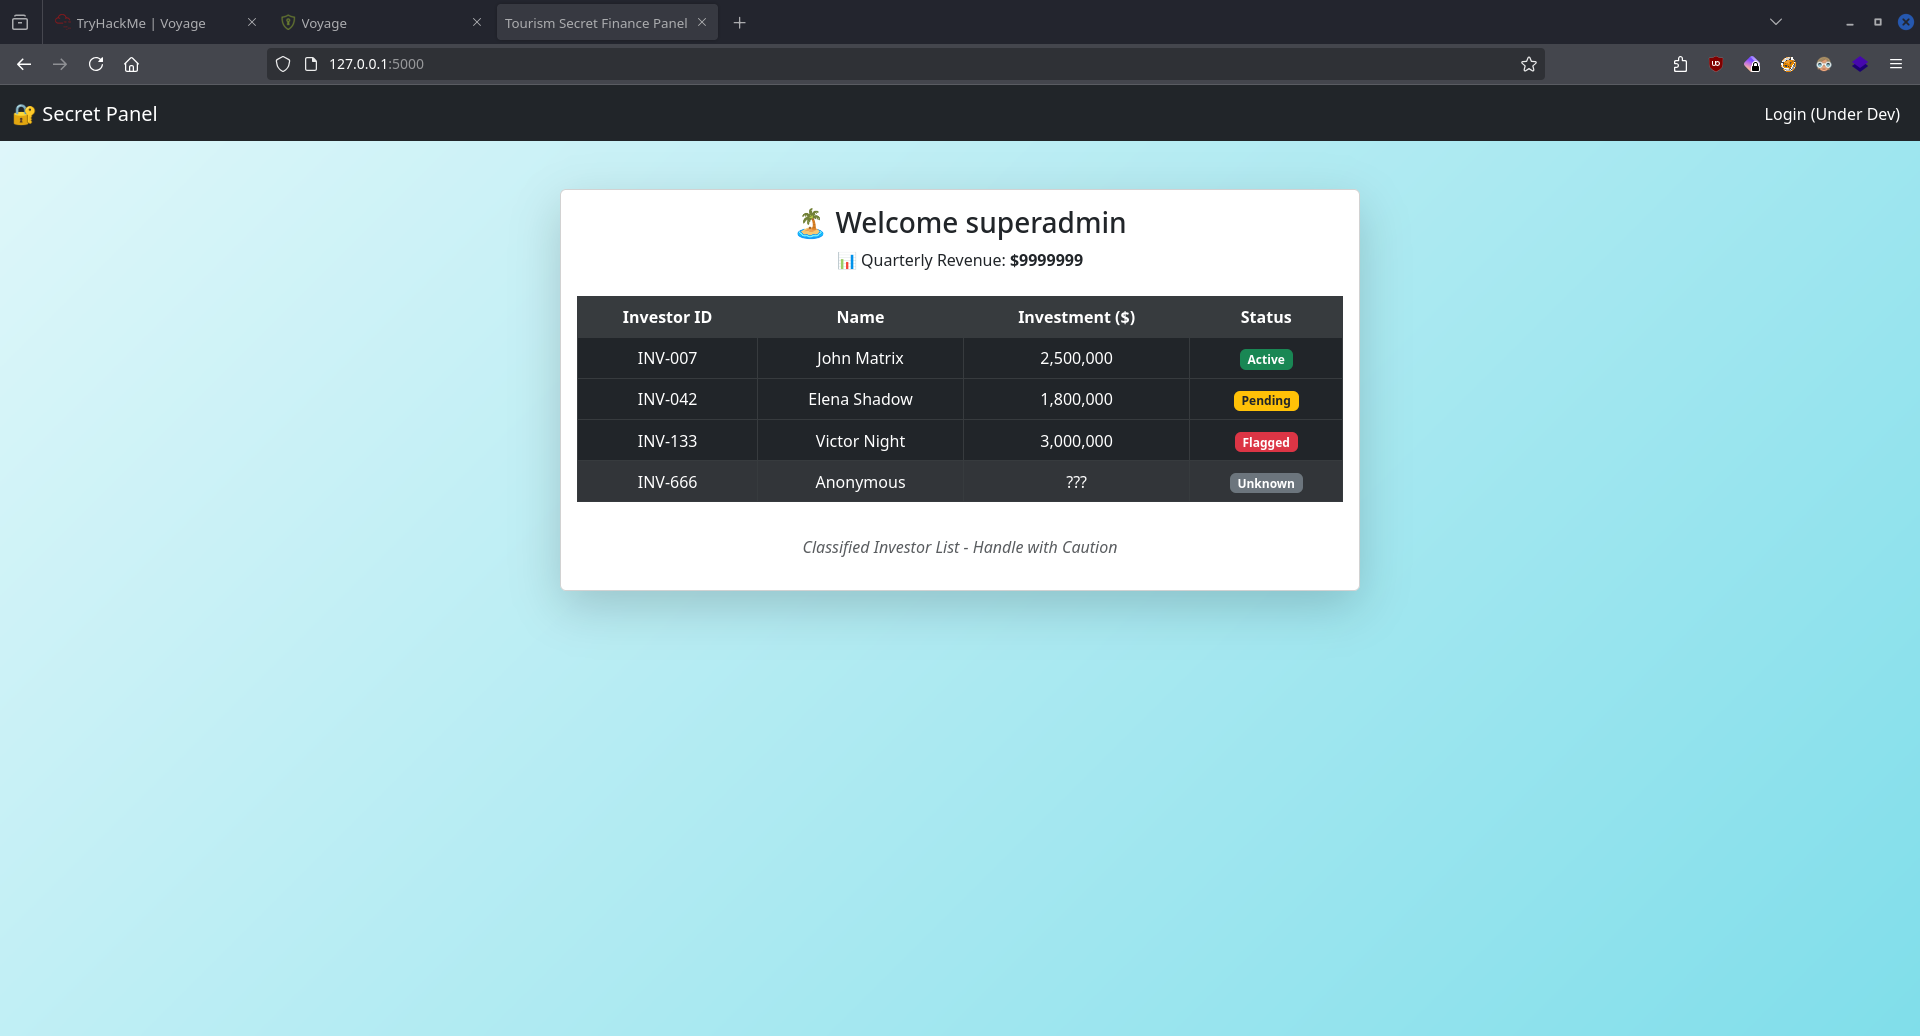Reload the current page
This screenshot has height=1036, width=1920.
coord(96,64)
